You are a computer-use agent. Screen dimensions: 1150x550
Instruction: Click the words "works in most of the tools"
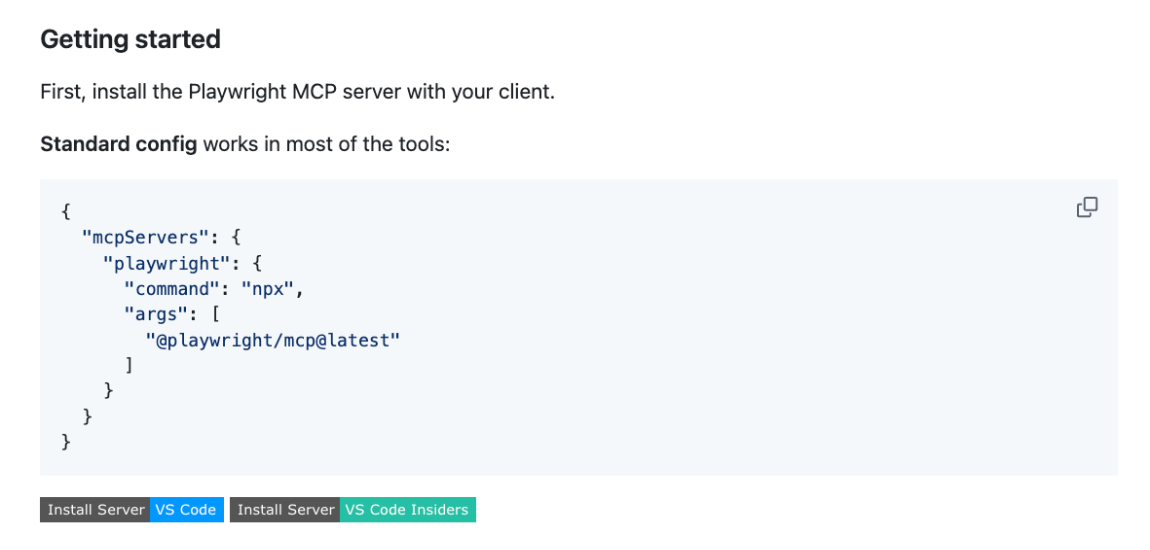[326, 144]
